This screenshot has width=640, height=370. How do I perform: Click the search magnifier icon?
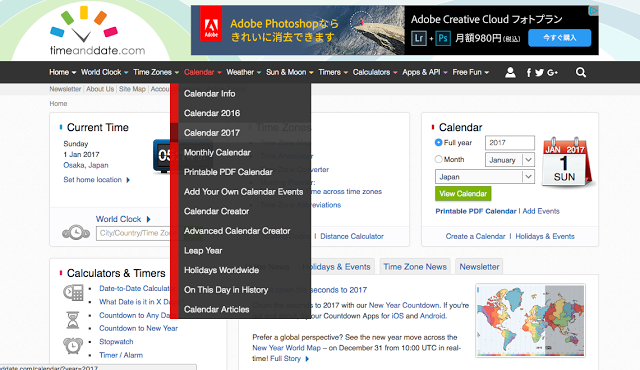coord(580,73)
